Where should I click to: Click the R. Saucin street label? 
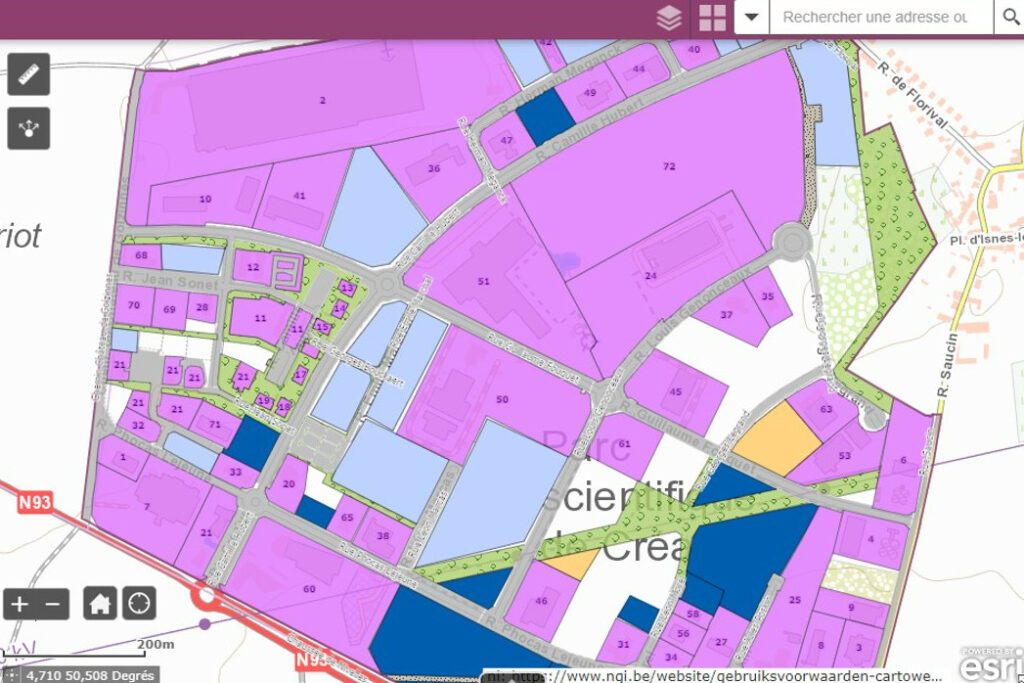948,364
